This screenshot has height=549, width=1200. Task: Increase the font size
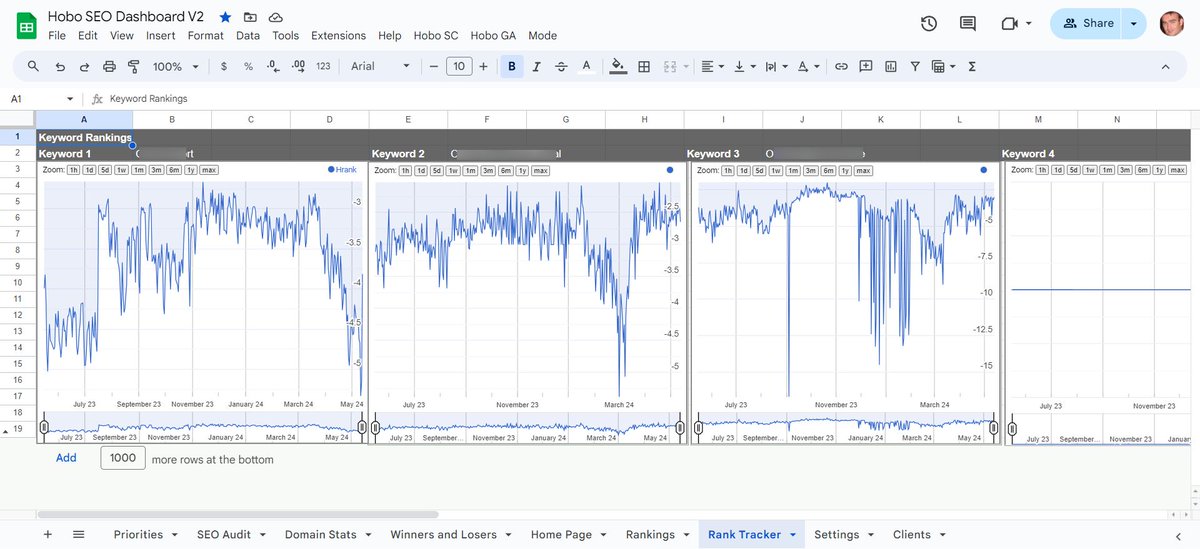pos(483,66)
